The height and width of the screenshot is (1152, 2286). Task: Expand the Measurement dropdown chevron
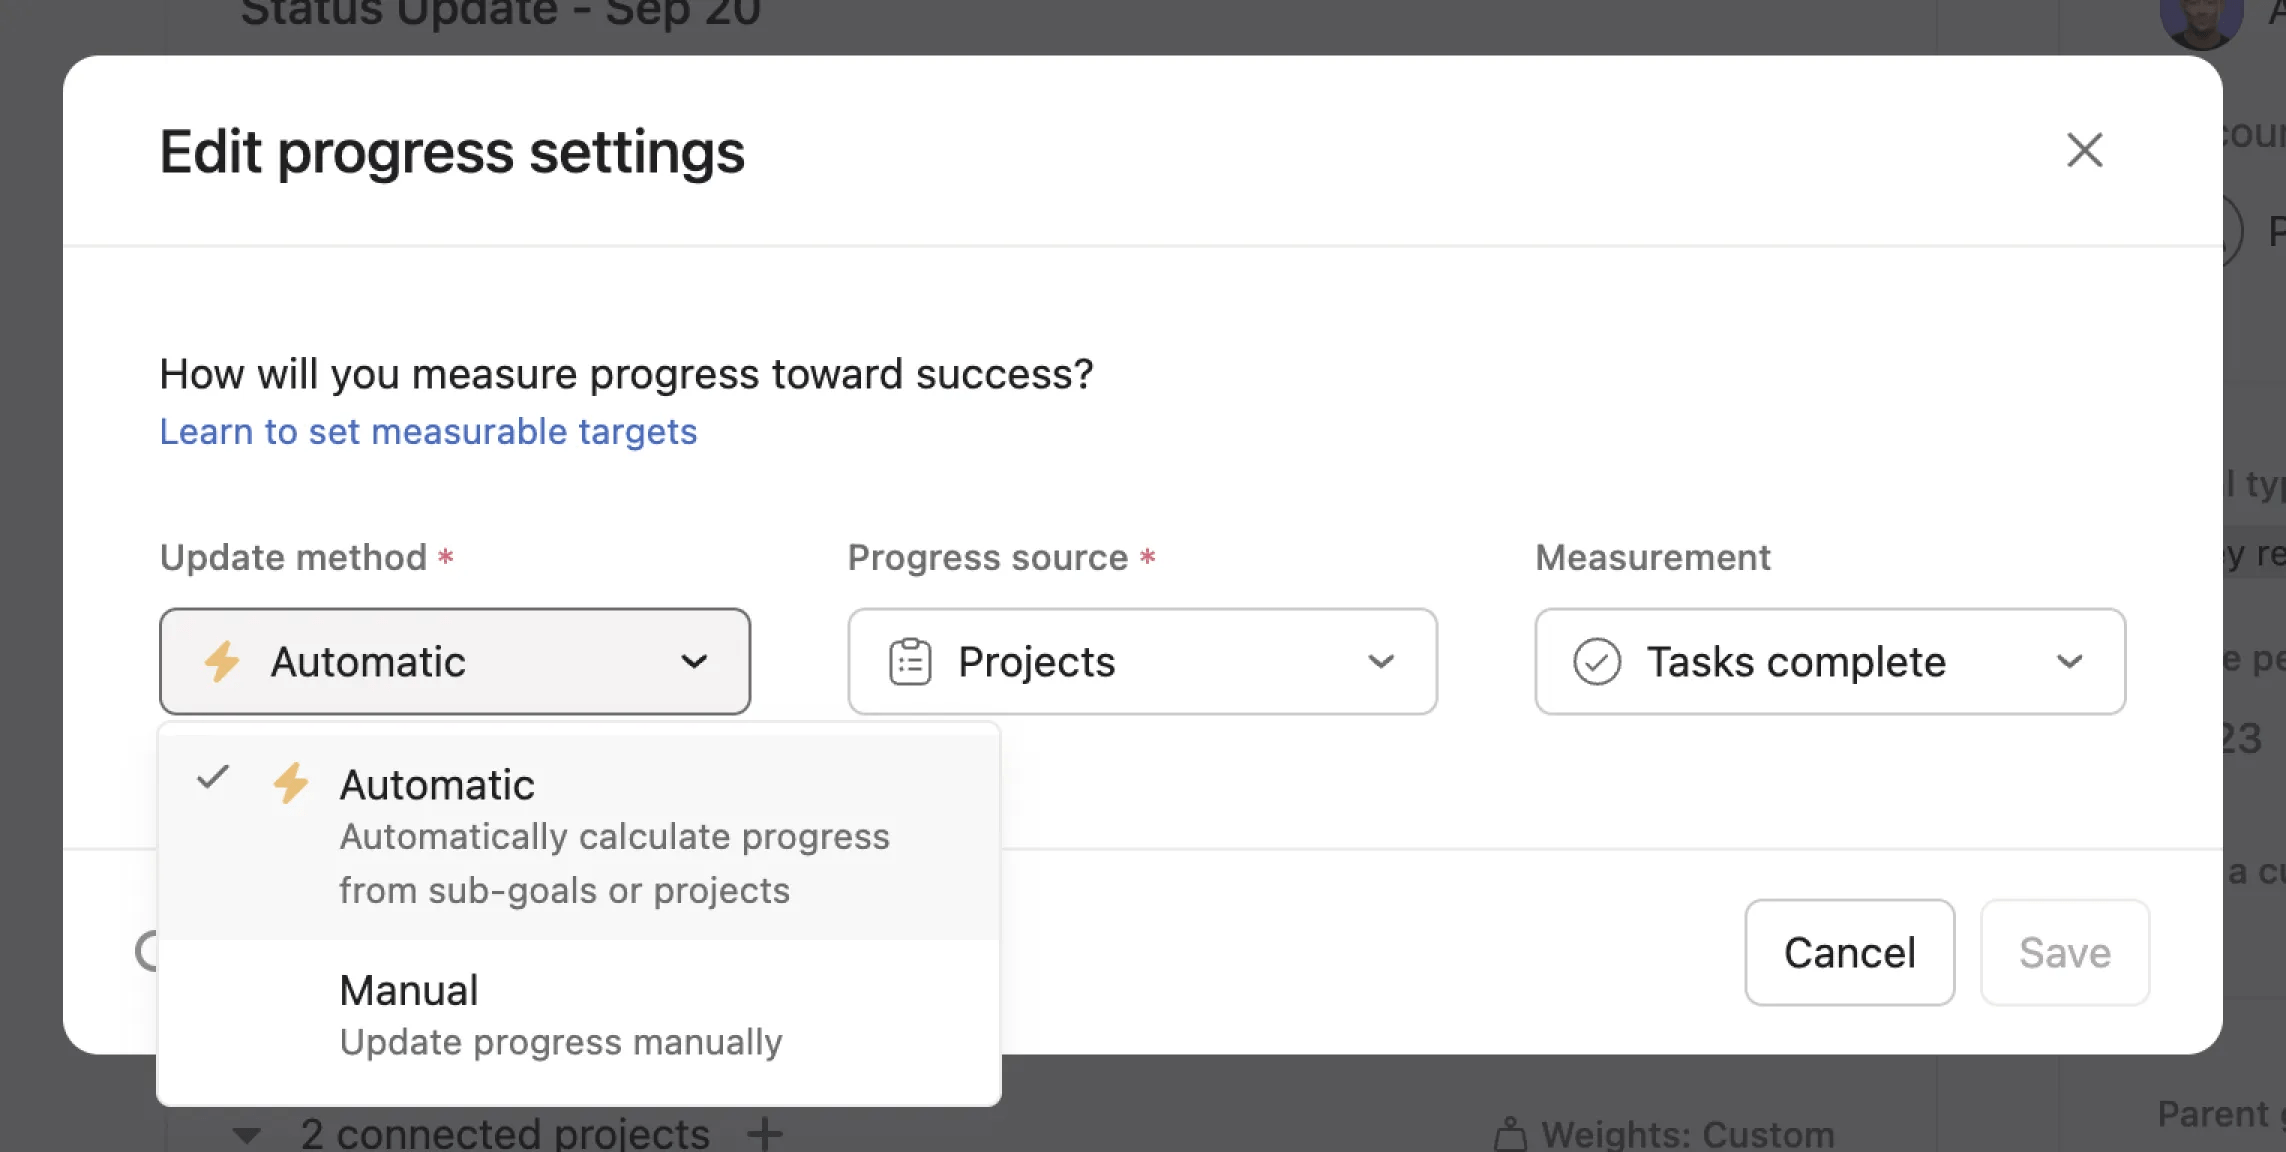2069,662
